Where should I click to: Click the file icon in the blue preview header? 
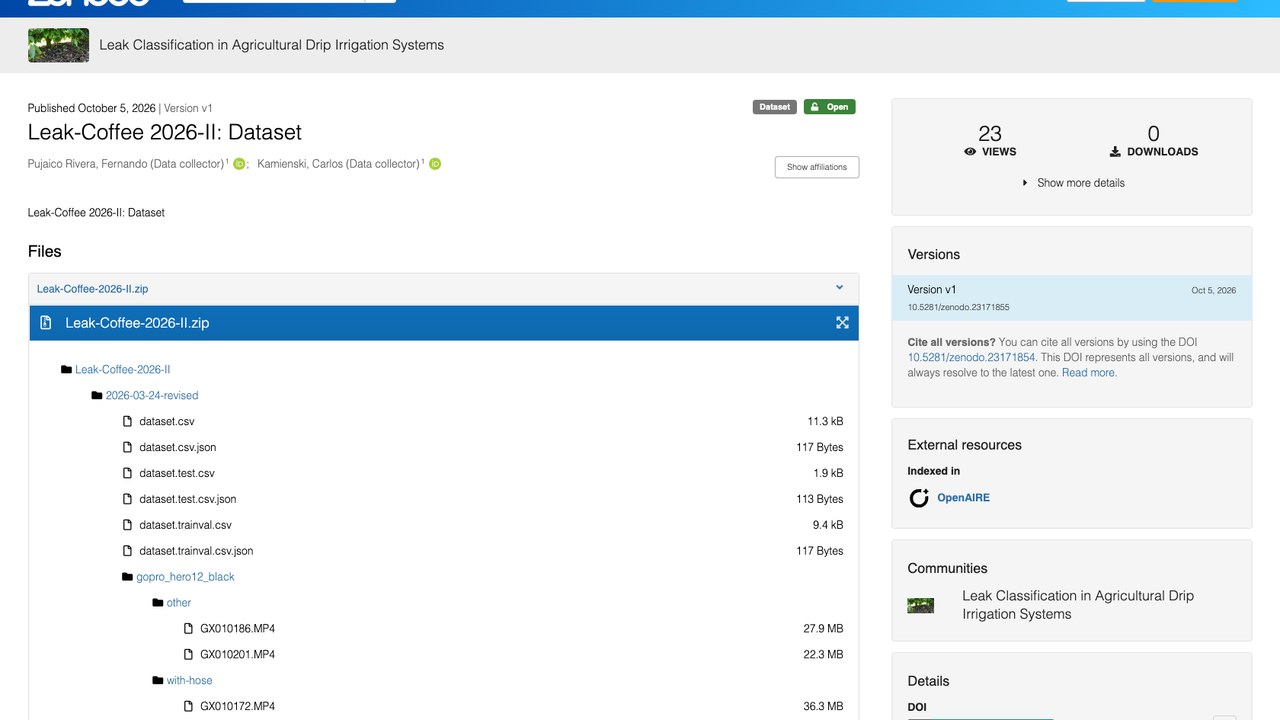click(45, 323)
